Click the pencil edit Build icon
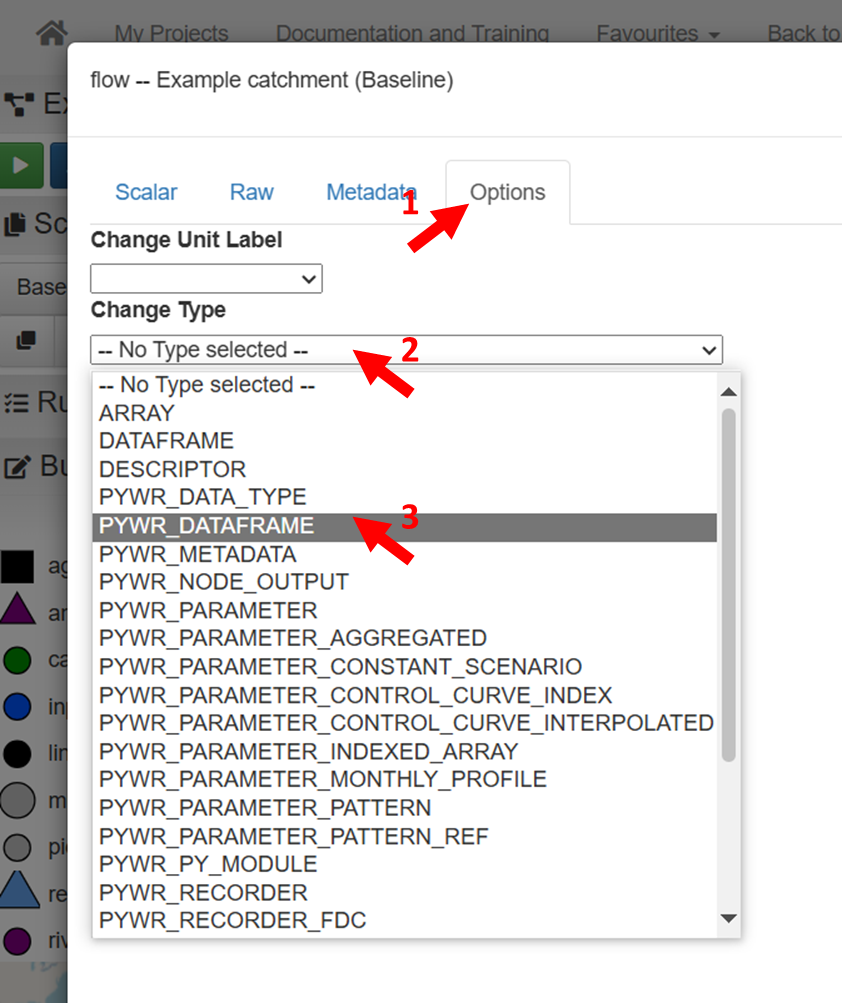The width and height of the screenshot is (842, 1003). [x=16, y=467]
